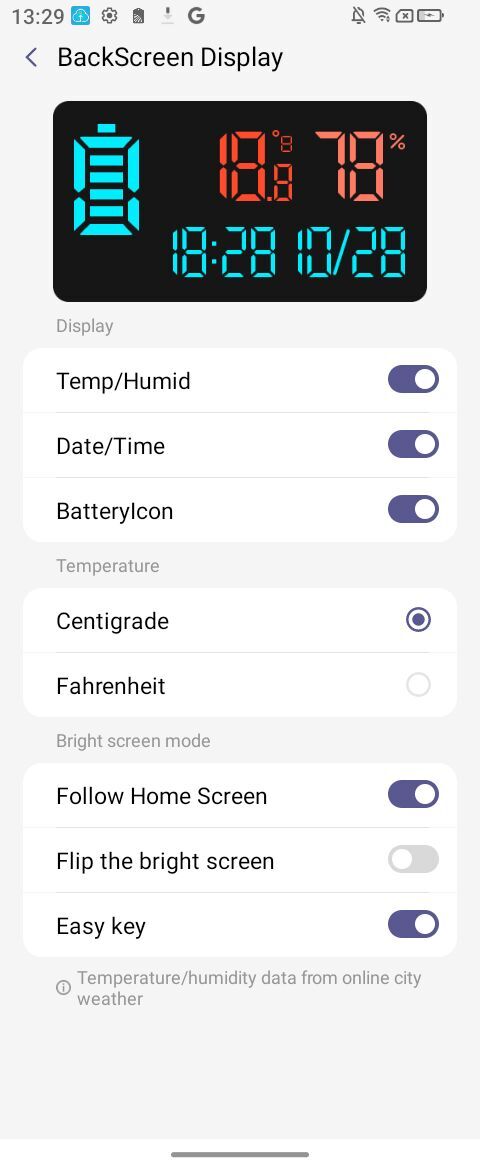Disable Follow Home Screen switch
This screenshot has height=1170, width=480.
pyautogui.click(x=413, y=795)
